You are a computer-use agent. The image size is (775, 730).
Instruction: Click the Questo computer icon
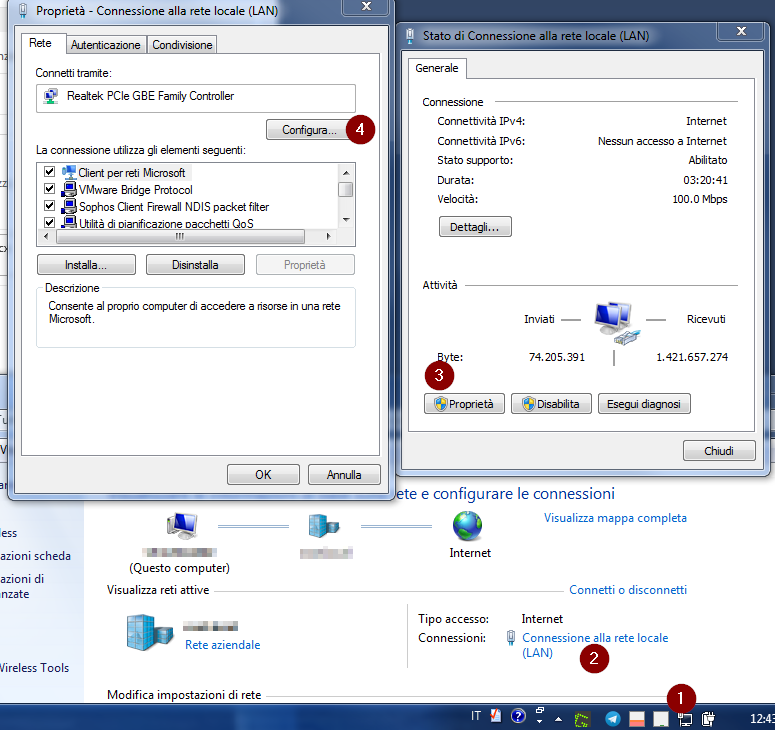tap(180, 525)
